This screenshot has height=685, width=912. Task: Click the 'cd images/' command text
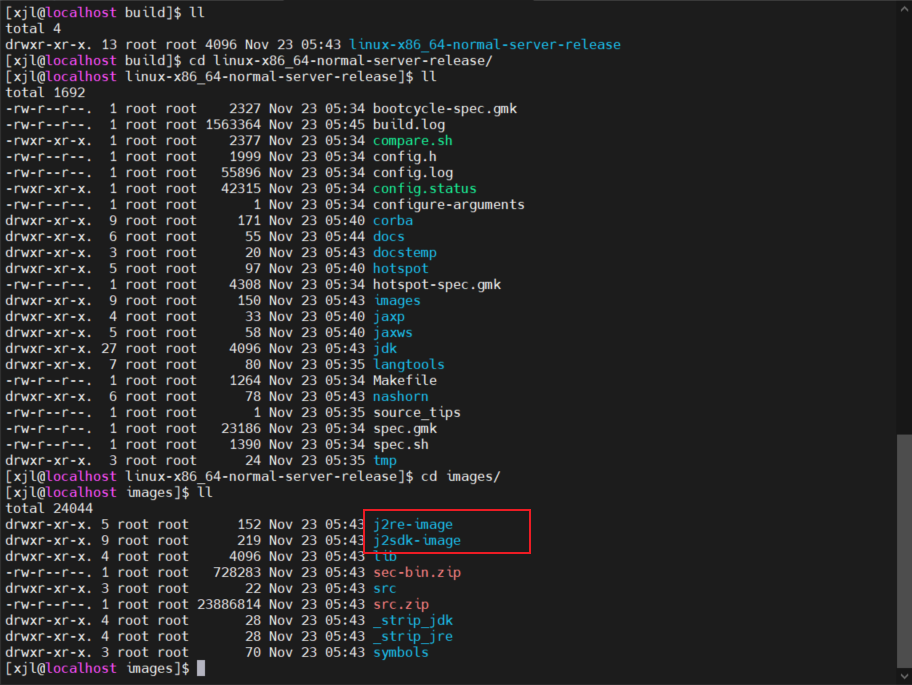click(461, 477)
